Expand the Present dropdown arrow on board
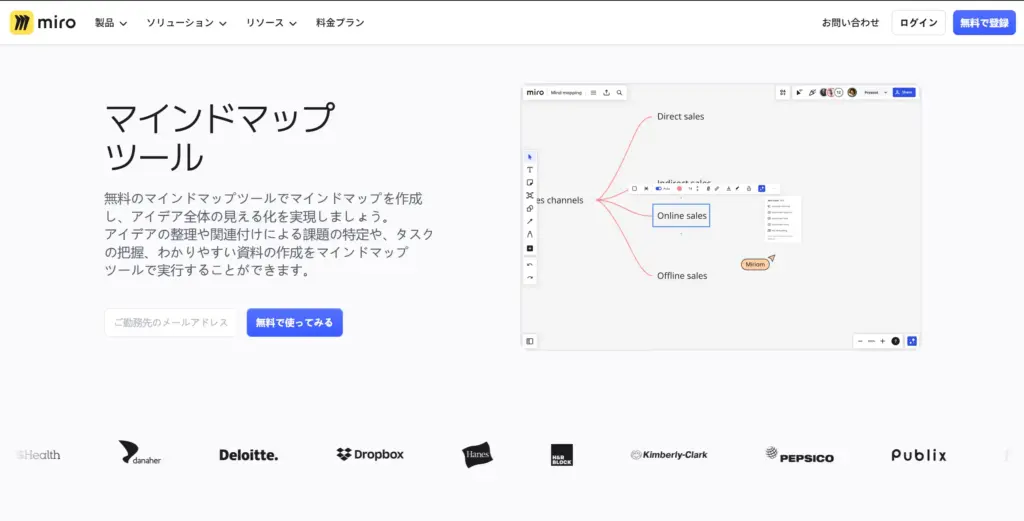 [x=886, y=93]
